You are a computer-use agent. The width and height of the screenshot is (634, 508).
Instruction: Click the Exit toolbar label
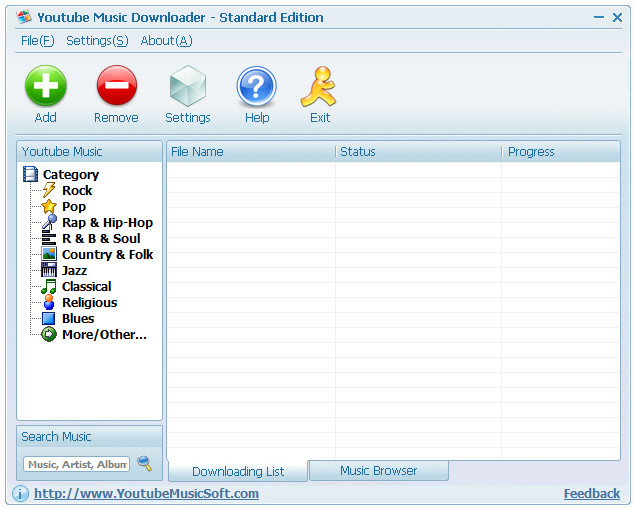tap(320, 117)
